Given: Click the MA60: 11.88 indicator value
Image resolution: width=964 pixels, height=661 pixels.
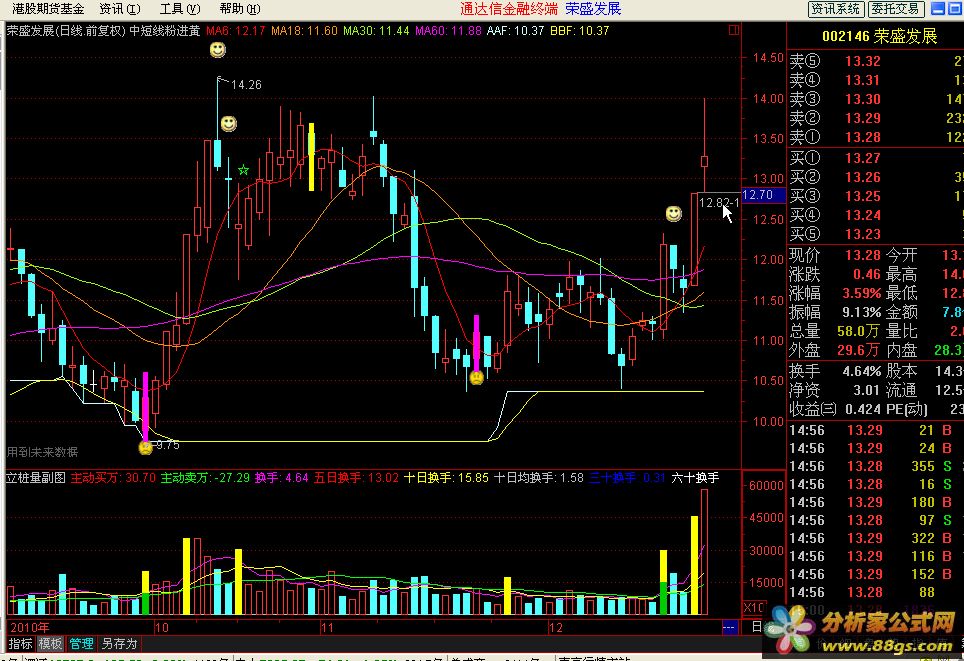Looking at the screenshot, I should point(448,30).
